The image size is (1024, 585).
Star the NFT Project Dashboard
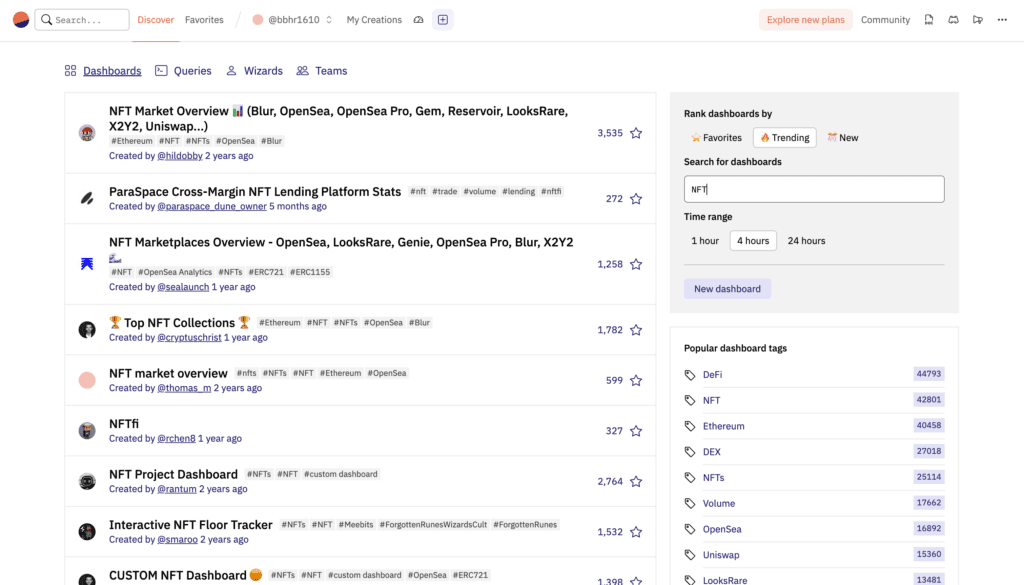(x=636, y=481)
